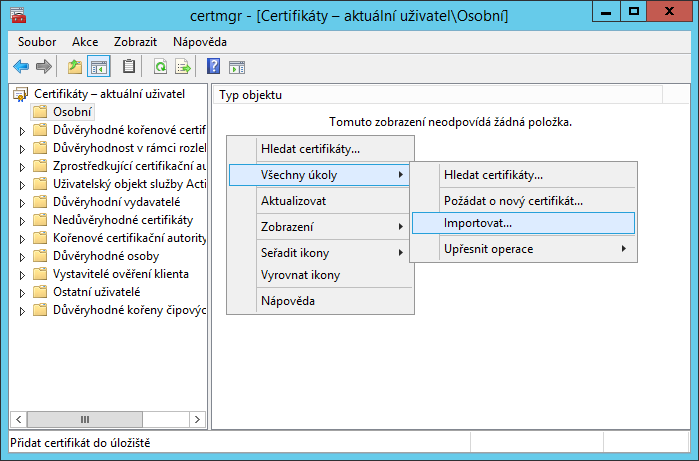Click the Refresh toolbar icon
The image size is (699, 461).
pos(160,67)
